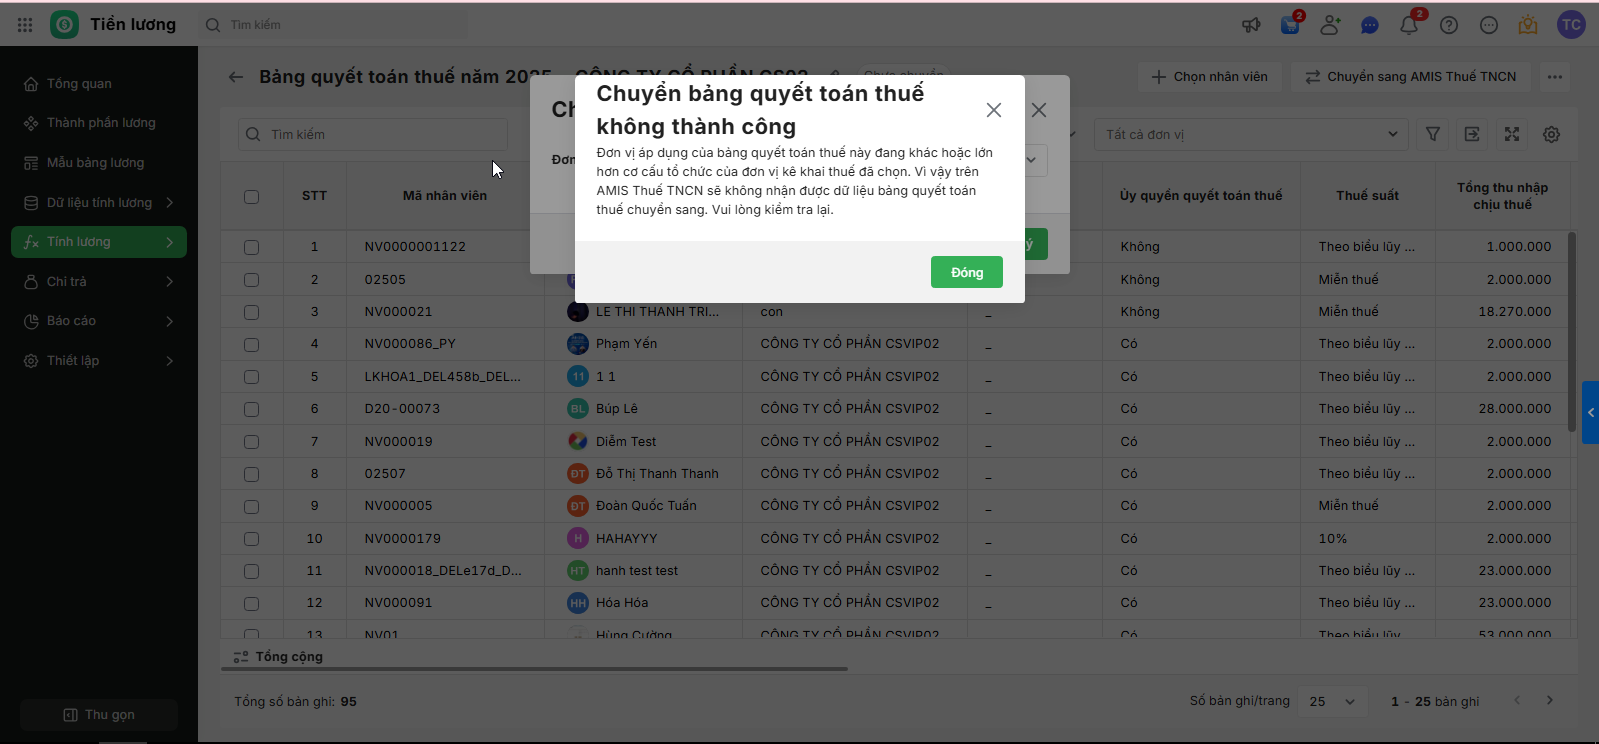Open the feedback badge icon

[1528, 25]
